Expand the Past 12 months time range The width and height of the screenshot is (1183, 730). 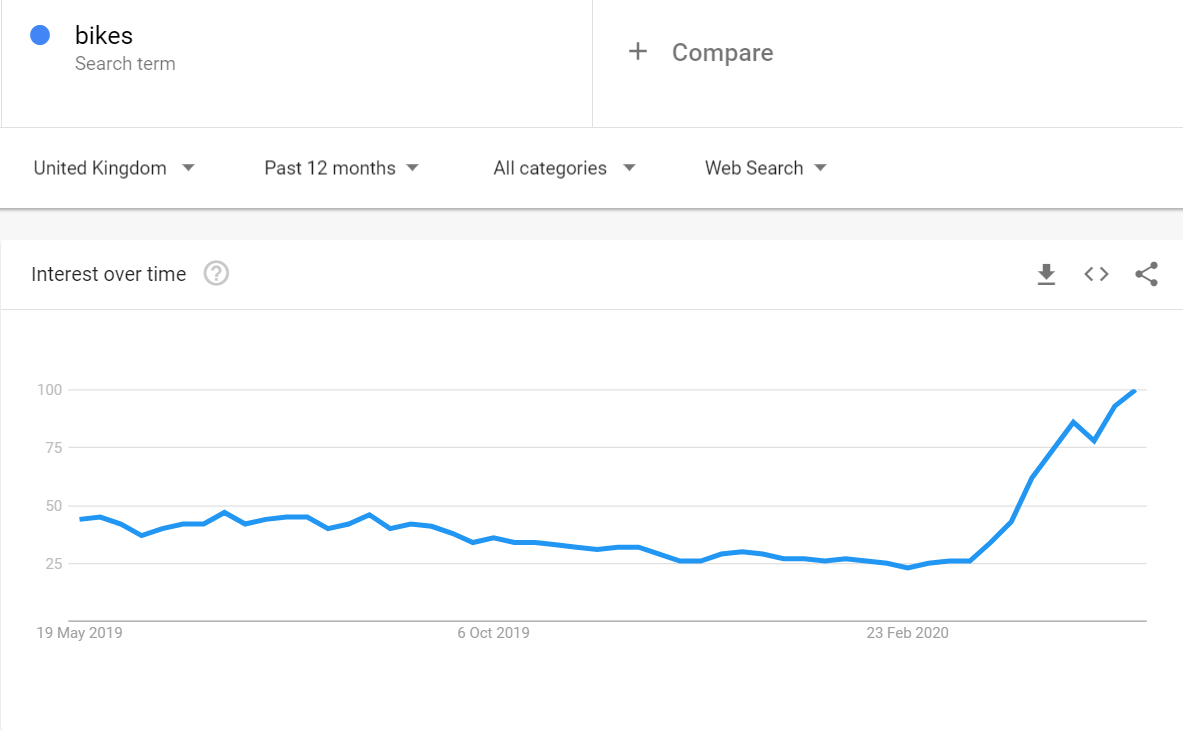[x=341, y=168]
